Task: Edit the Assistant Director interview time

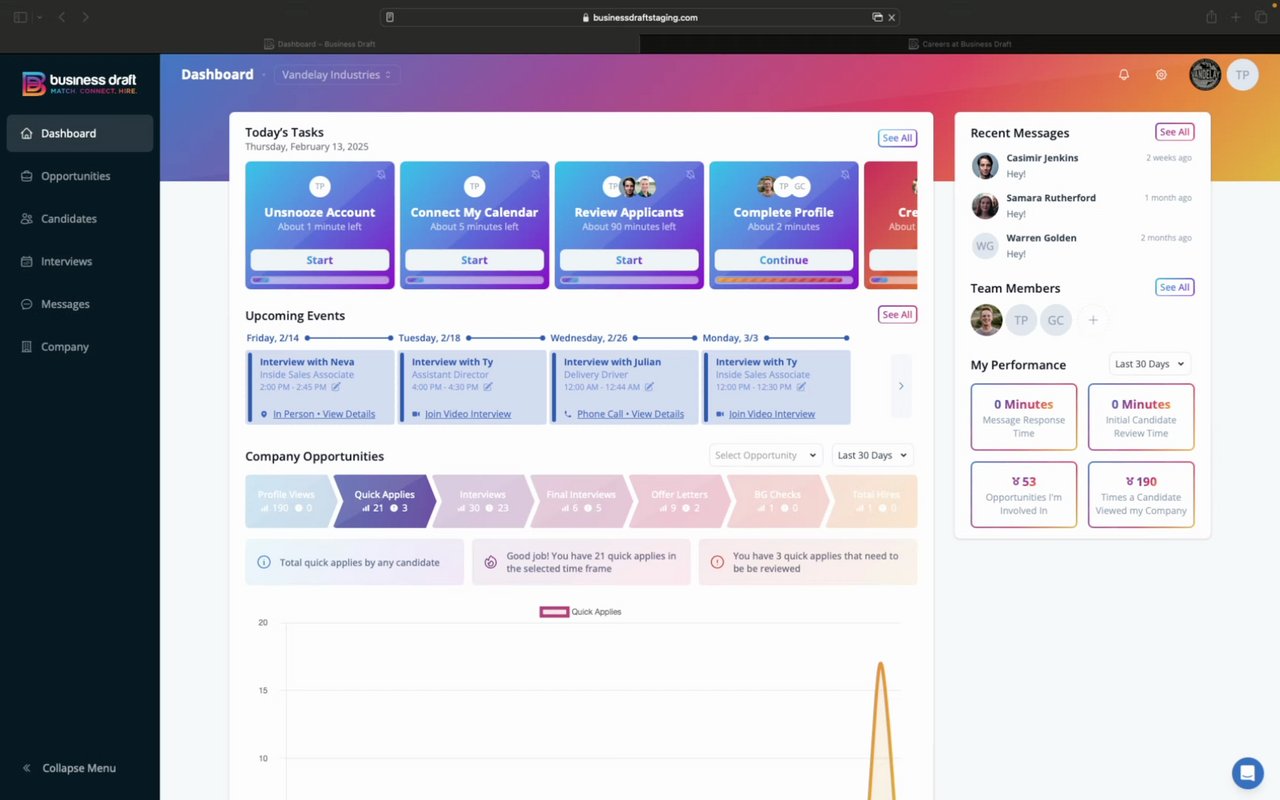Action: [x=488, y=387]
